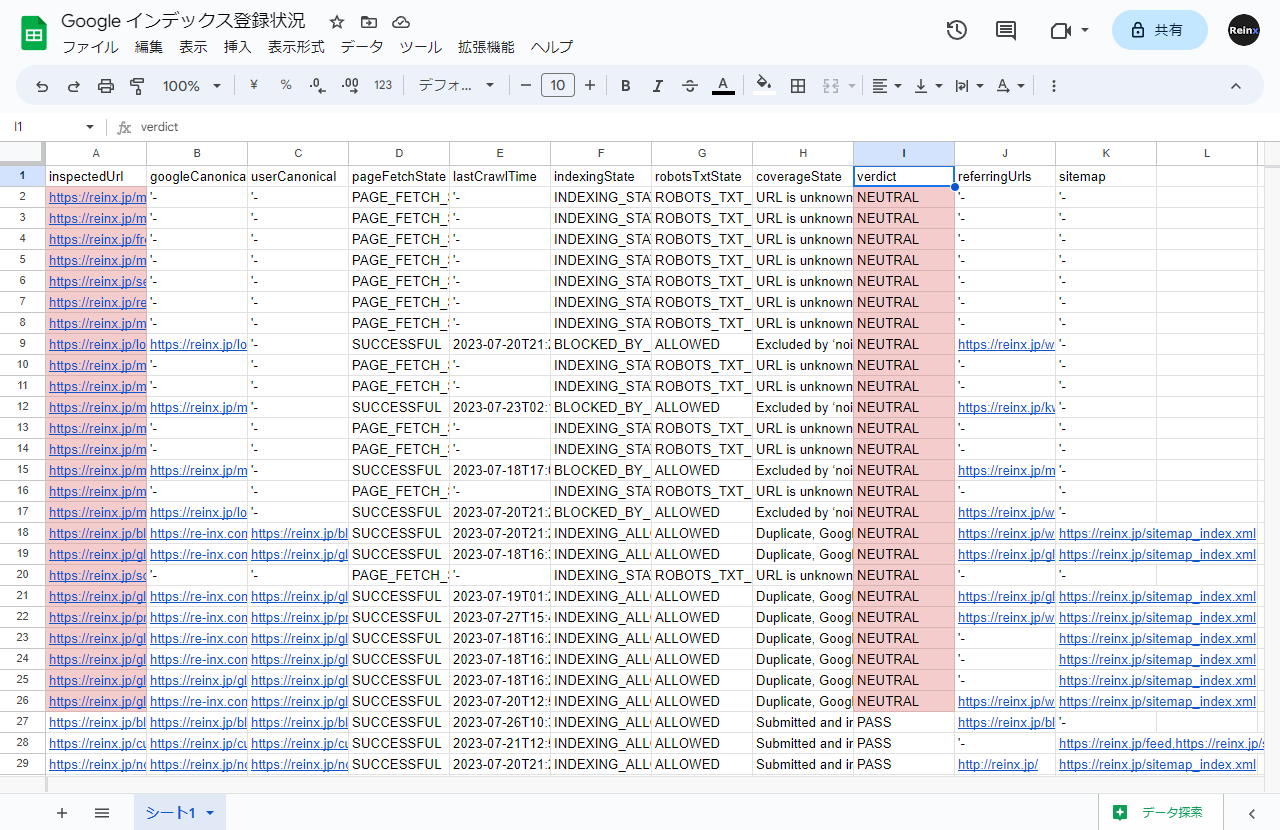The image size is (1280, 830).
Task: Open the ファイル menu
Action: [x=90, y=47]
